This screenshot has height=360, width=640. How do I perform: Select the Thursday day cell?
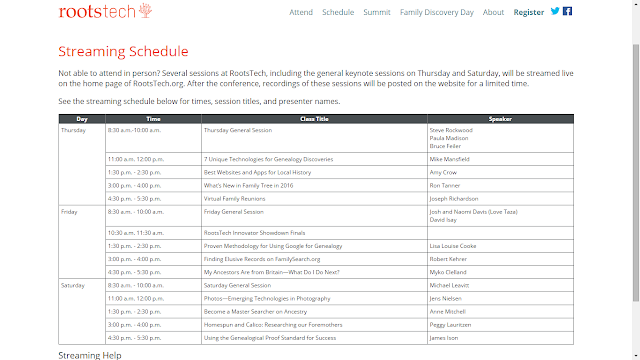[82, 164]
